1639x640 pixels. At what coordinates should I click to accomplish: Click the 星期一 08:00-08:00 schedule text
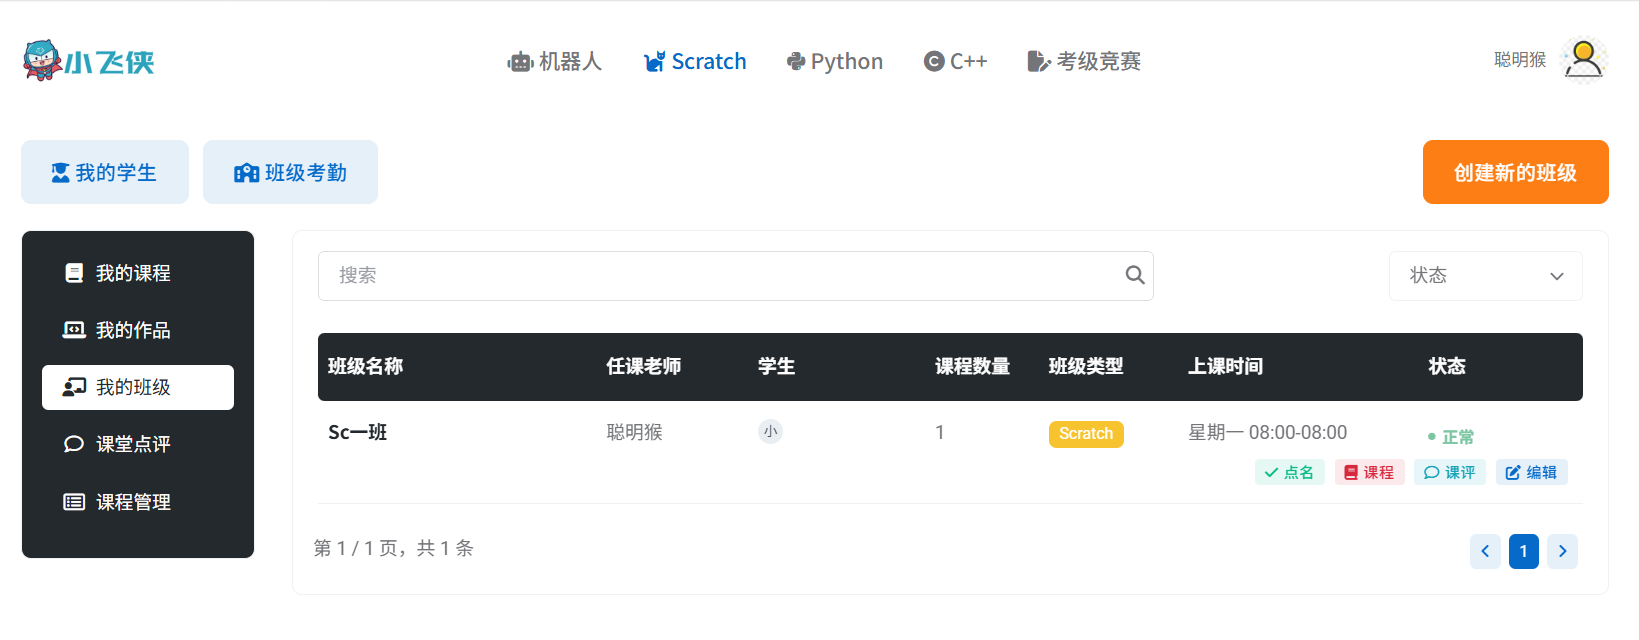coord(1267,432)
